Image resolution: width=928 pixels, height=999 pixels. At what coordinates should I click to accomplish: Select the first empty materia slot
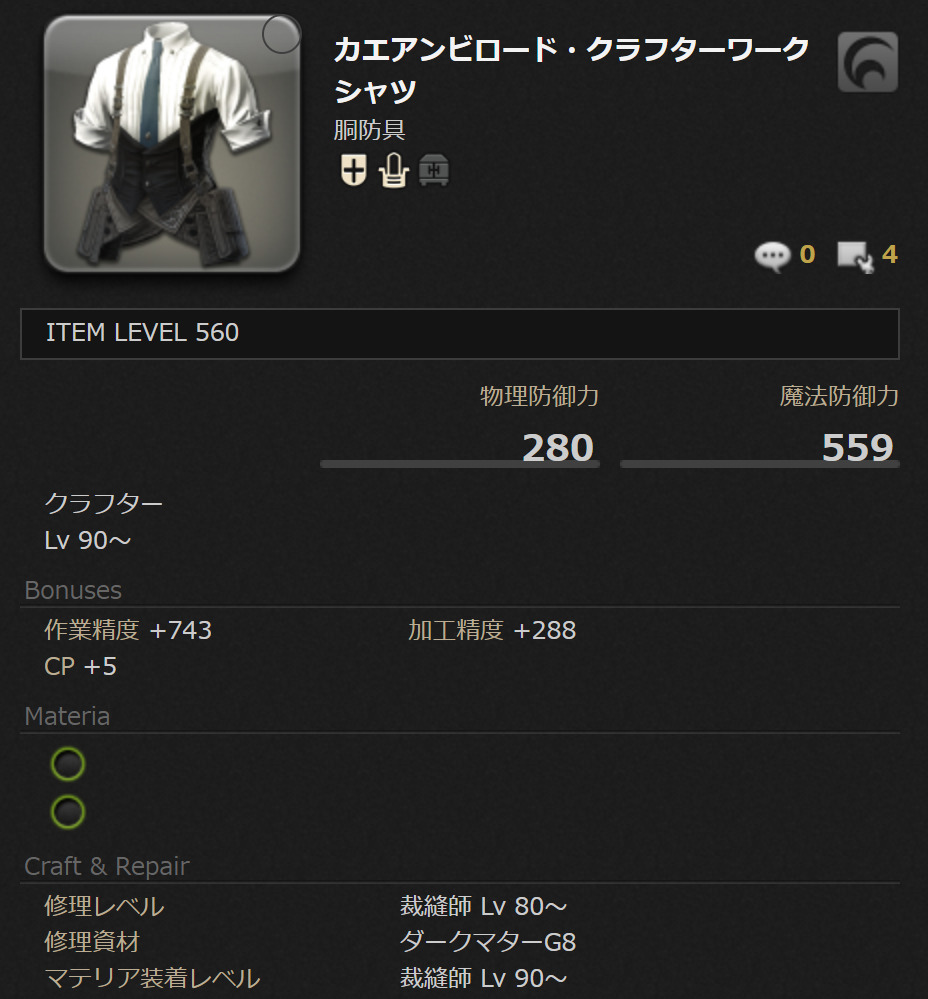tap(68, 764)
